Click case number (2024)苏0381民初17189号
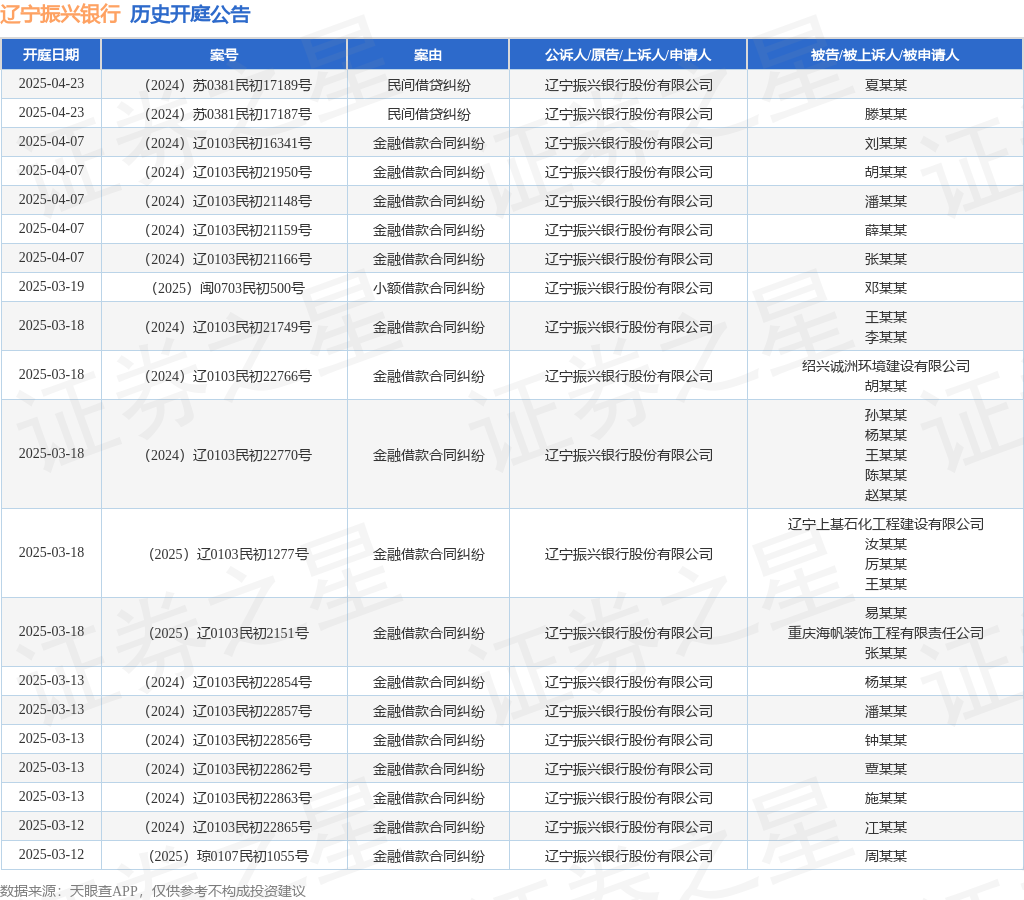 click(x=228, y=86)
